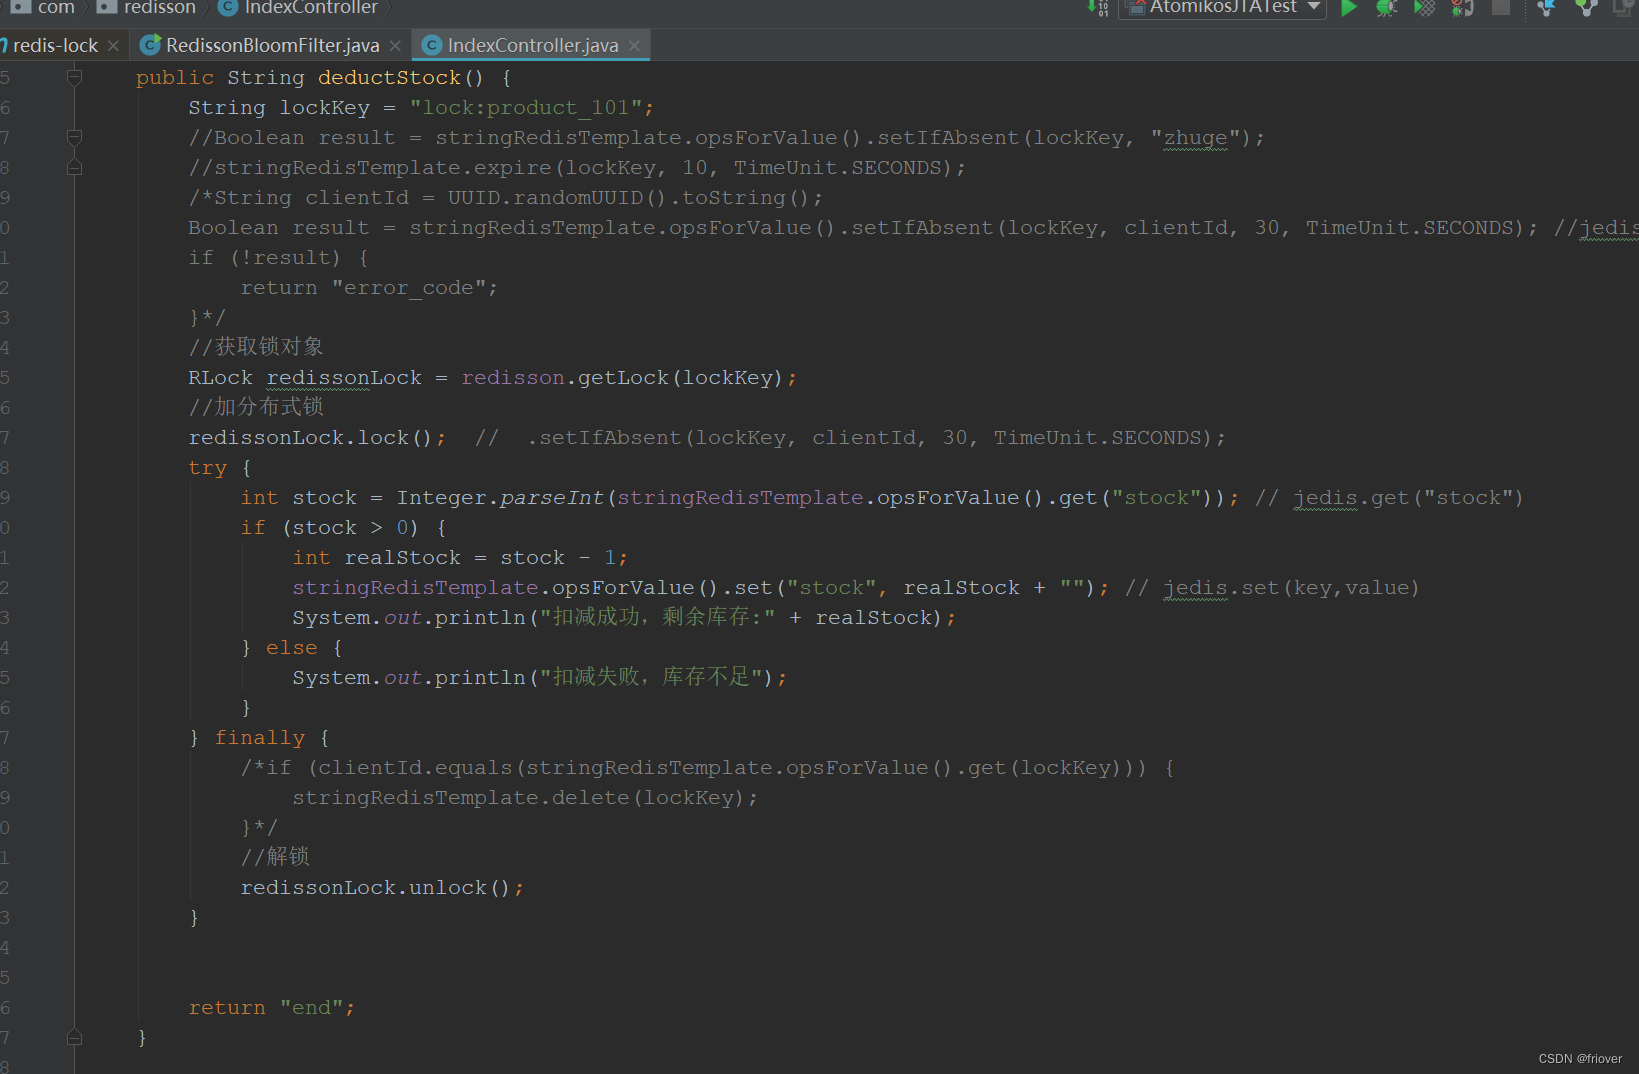Click the //获取锁对象 comment
The image size is (1639, 1074).
click(256, 347)
